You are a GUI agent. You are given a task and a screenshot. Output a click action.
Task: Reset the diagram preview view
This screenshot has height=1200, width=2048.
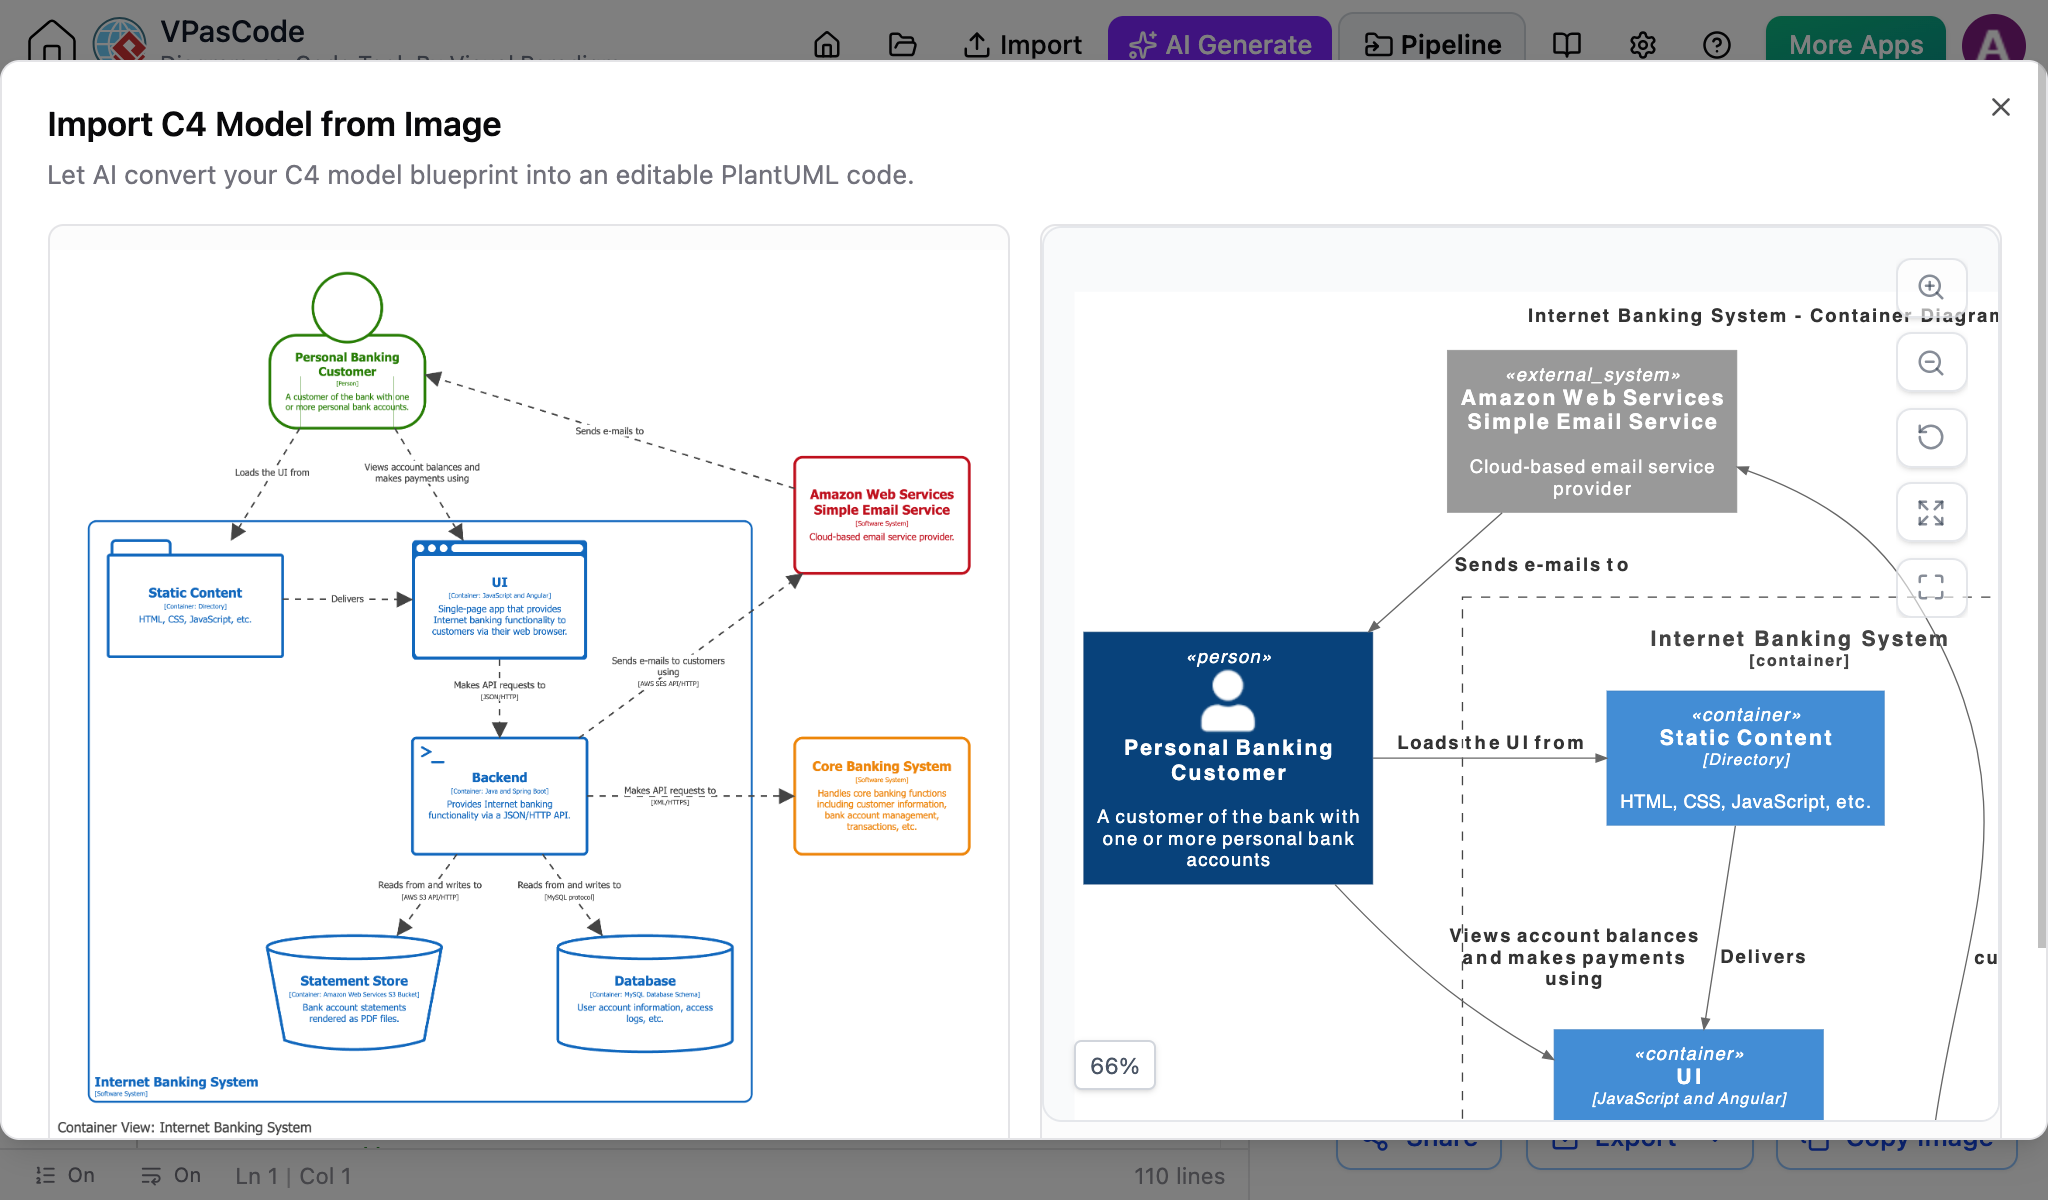1931,437
